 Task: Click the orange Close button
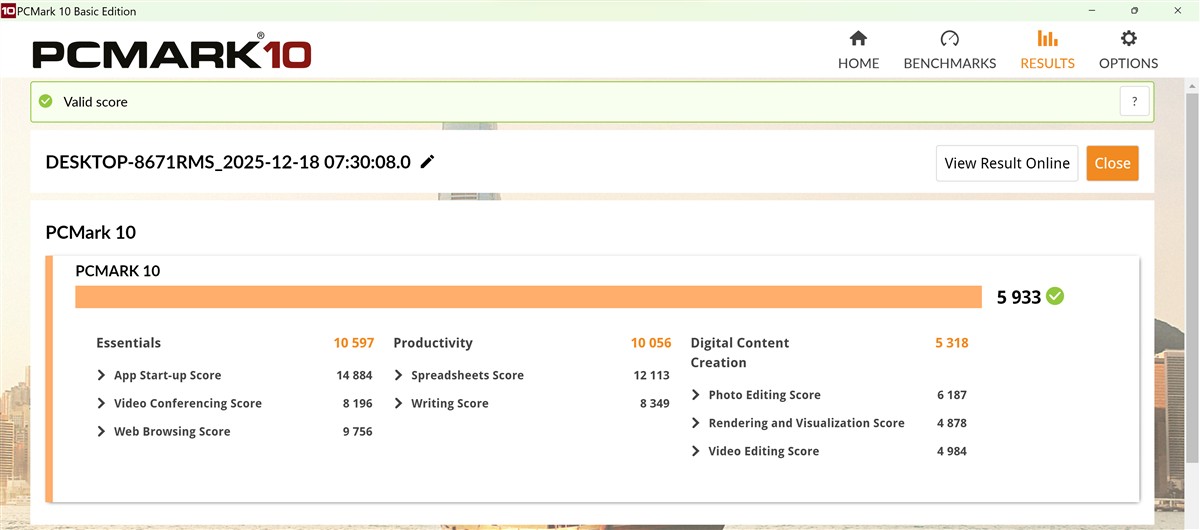tap(1112, 163)
